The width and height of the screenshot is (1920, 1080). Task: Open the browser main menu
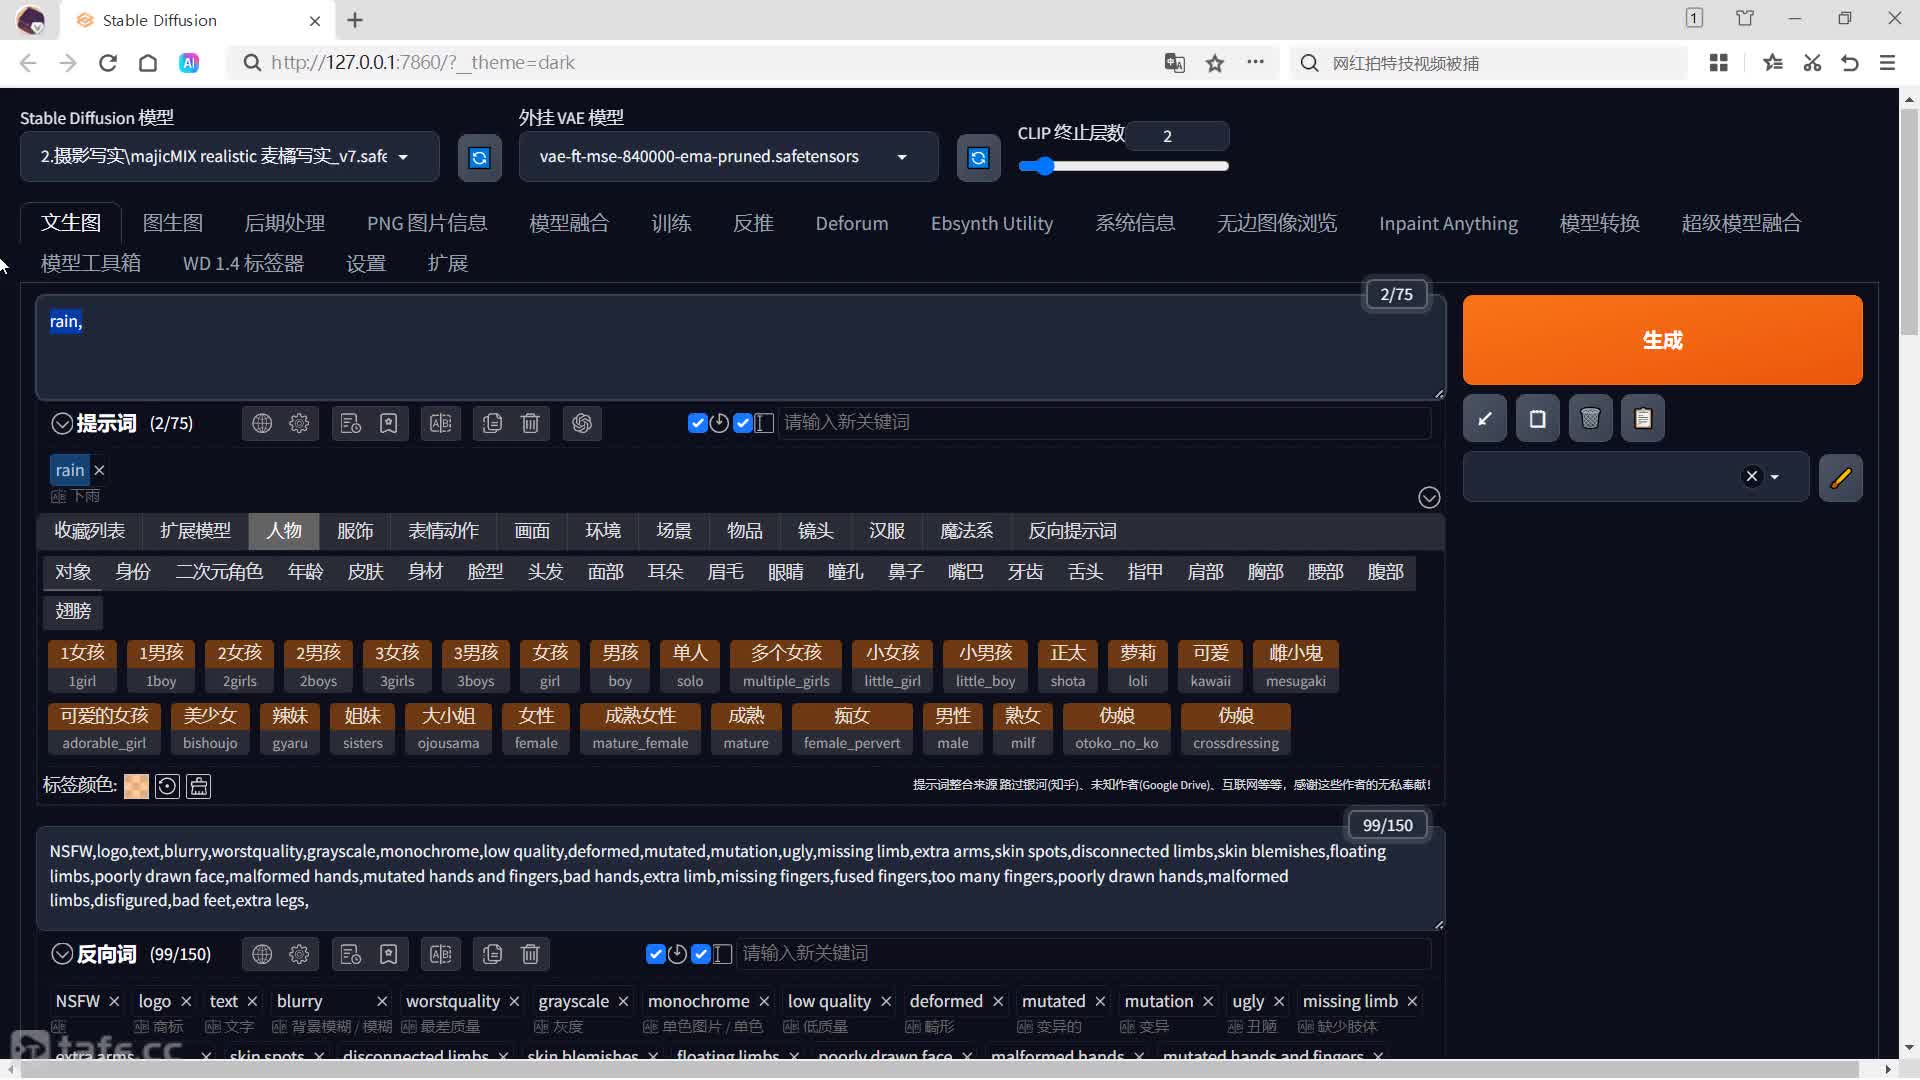point(1888,63)
